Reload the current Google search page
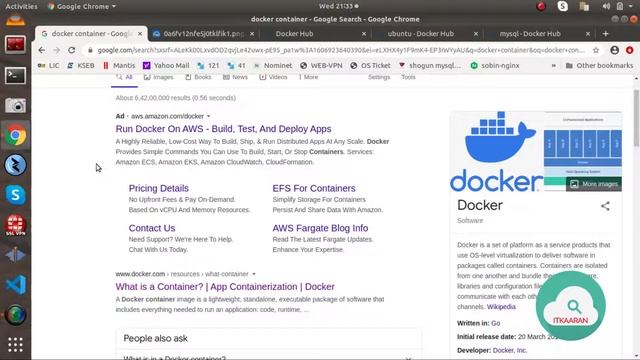 click(72, 50)
